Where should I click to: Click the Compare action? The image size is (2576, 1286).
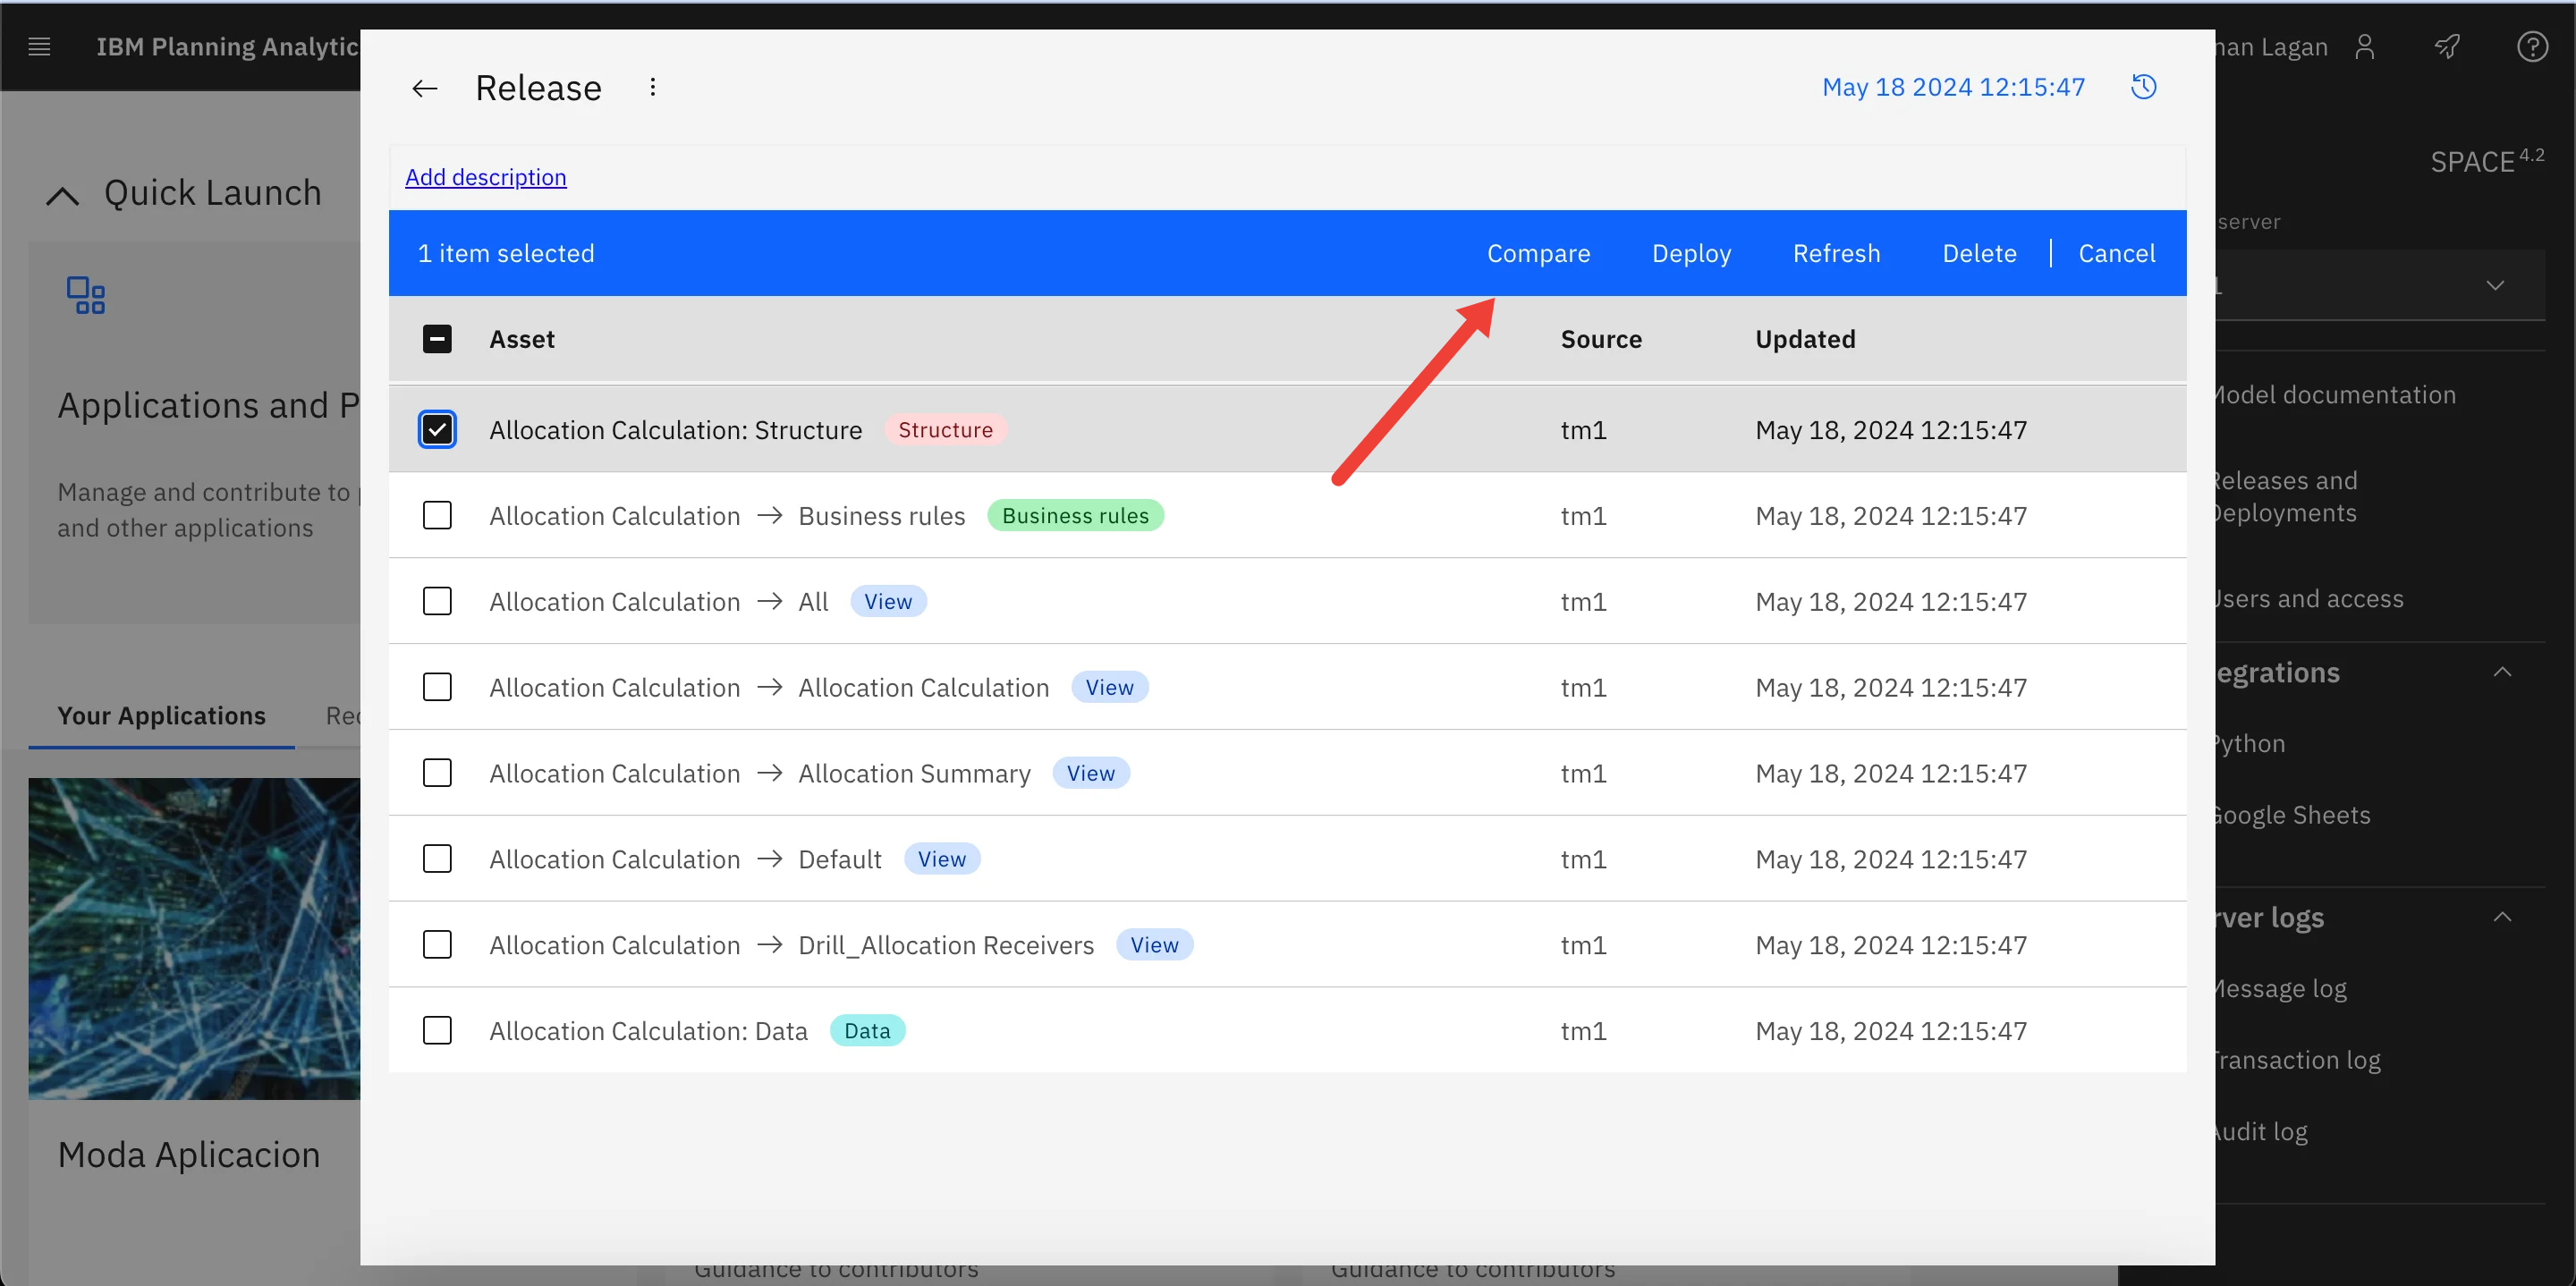(x=1538, y=253)
